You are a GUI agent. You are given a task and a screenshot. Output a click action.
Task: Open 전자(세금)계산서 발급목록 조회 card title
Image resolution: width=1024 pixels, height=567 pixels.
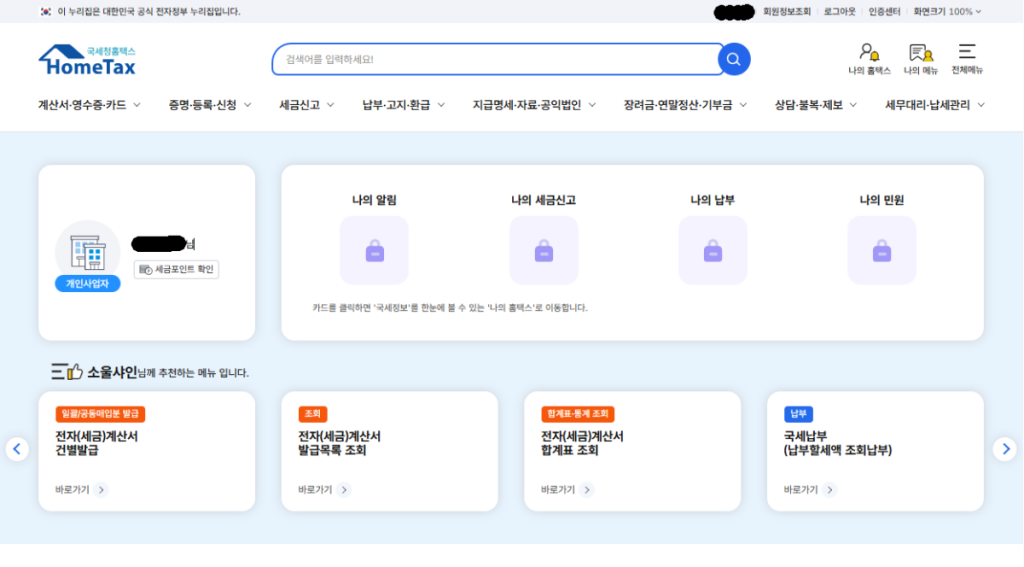click(x=340, y=444)
